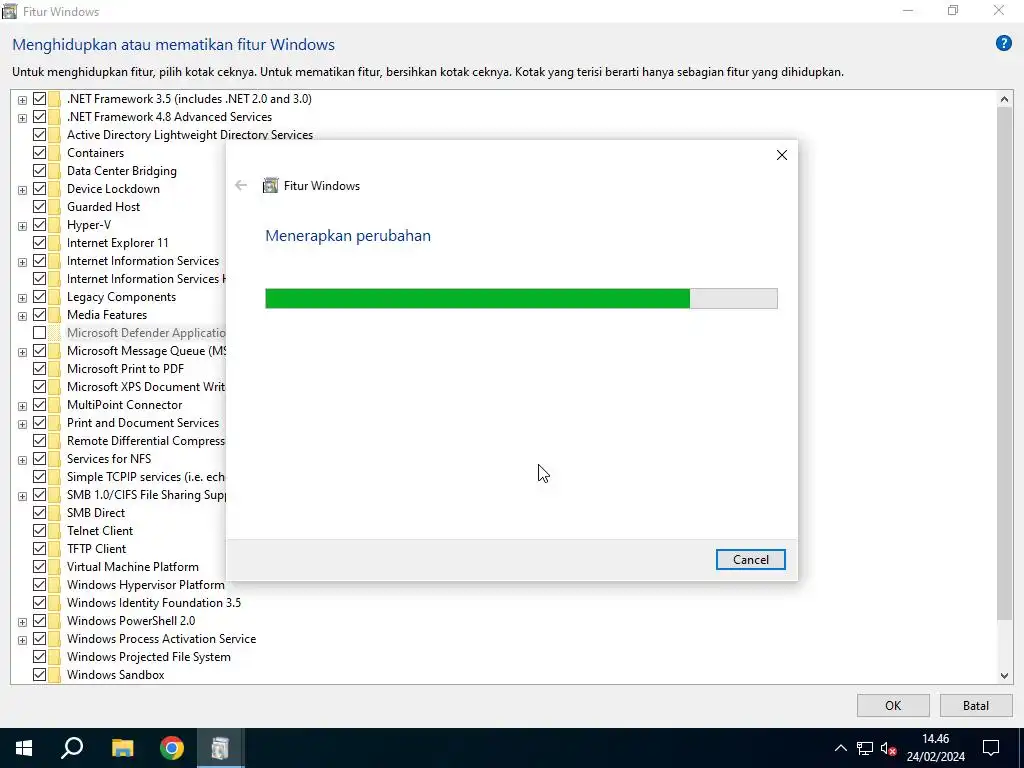Toggle Internet Explorer 11 checkbox

[39, 243]
